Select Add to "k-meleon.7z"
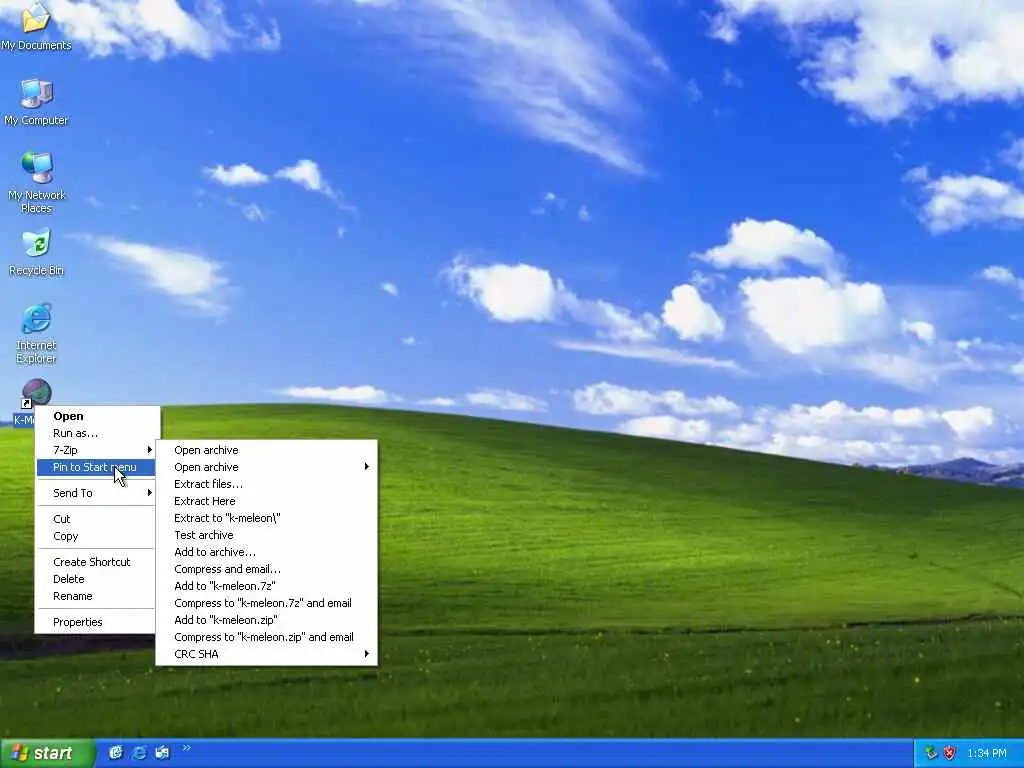This screenshot has height=768, width=1024. pyautogui.click(x=266, y=586)
